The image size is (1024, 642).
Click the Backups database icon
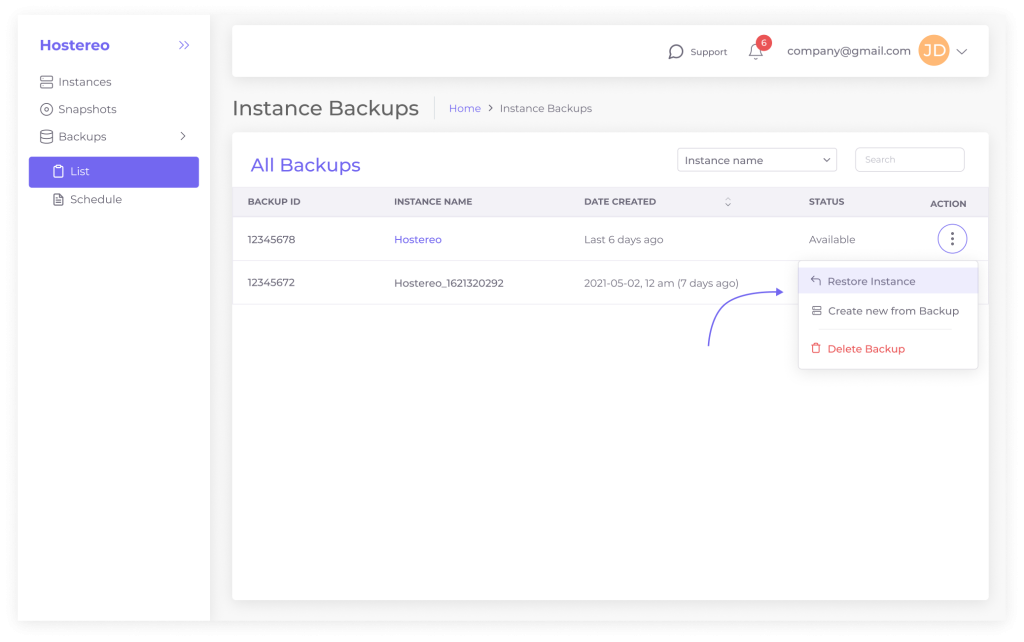(46, 136)
